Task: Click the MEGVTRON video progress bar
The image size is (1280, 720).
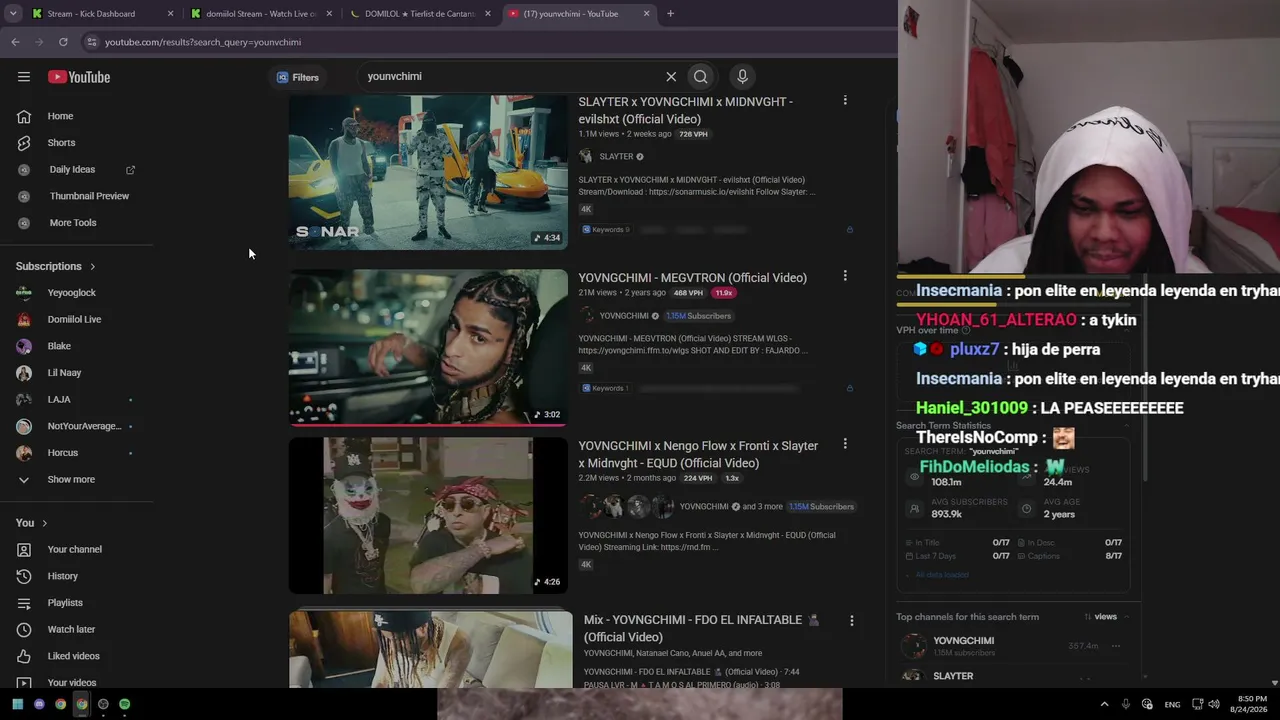Action: coord(428,424)
